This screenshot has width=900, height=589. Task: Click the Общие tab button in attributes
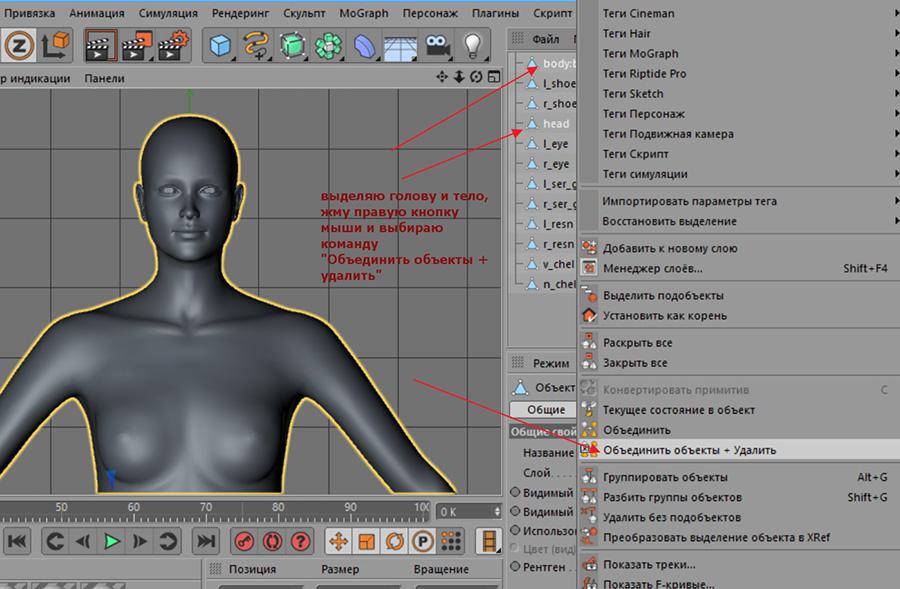click(x=546, y=410)
